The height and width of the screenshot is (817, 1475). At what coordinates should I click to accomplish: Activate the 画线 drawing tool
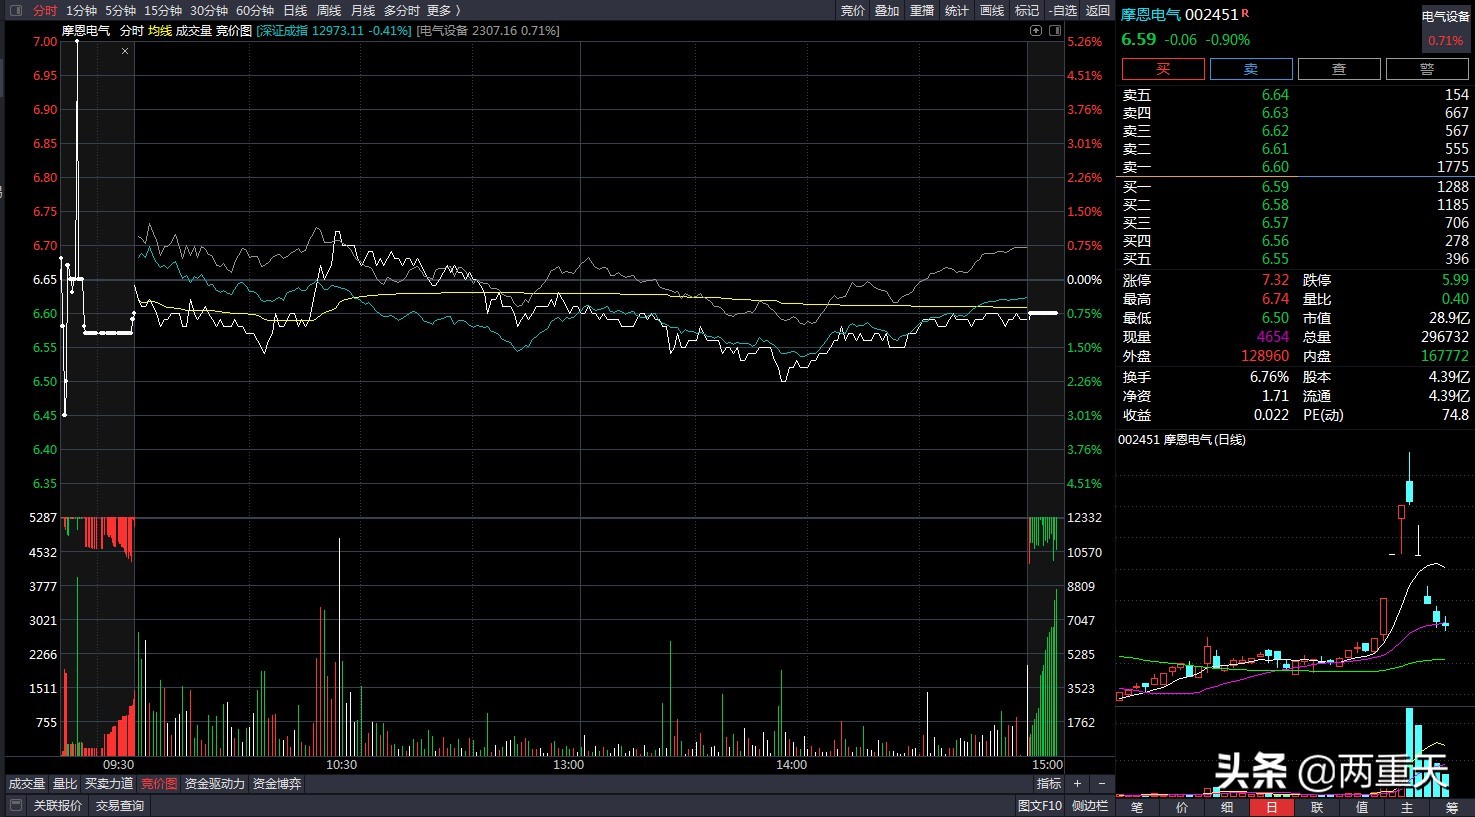(x=992, y=10)
